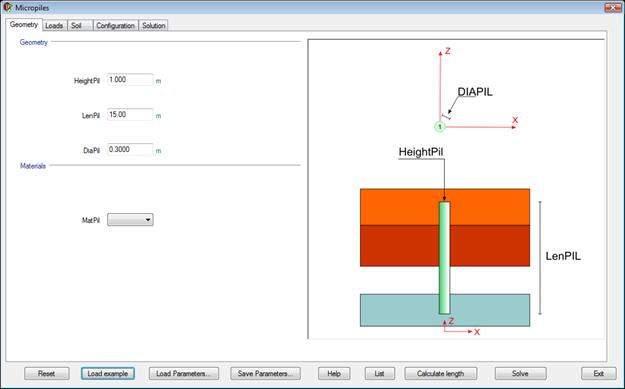Open the Soil tab
This screenshot has width=625, height=389.
pyautogui.click(x=80, y=26)
